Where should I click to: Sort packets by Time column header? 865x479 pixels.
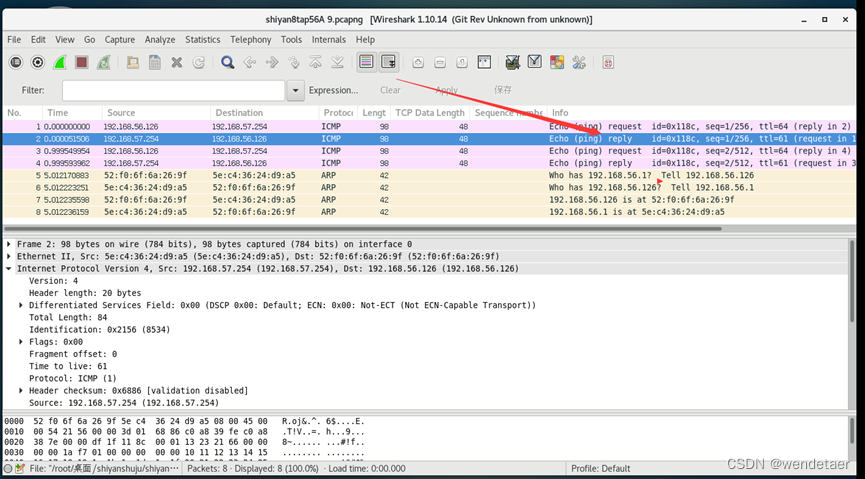click(72, 113)
